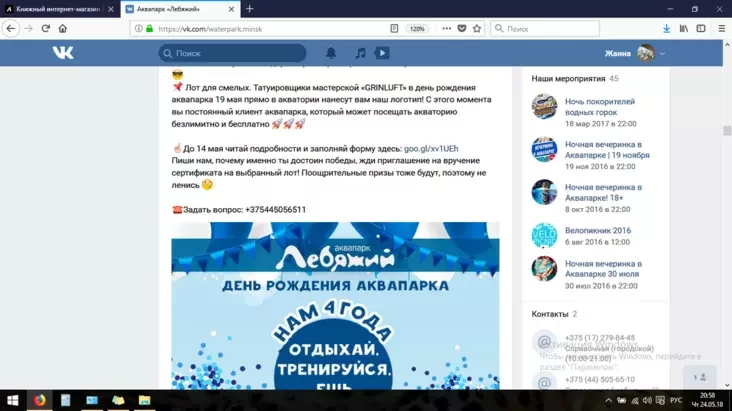Open Ночь покорителей водных горок event

(598, 106)
